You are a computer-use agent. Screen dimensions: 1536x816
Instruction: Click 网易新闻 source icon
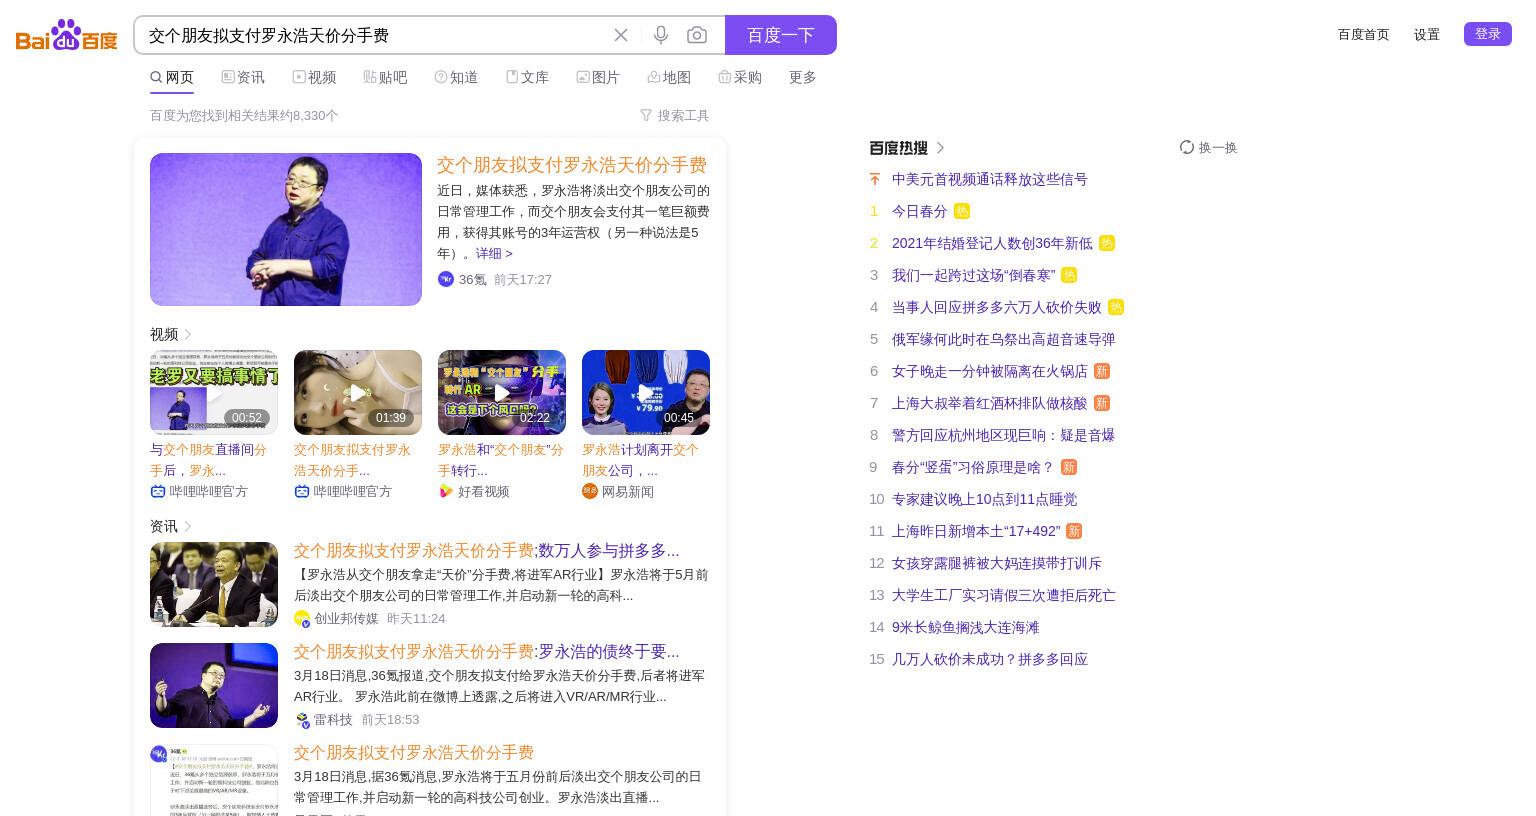pyautogui.click(x=590, y=491)
